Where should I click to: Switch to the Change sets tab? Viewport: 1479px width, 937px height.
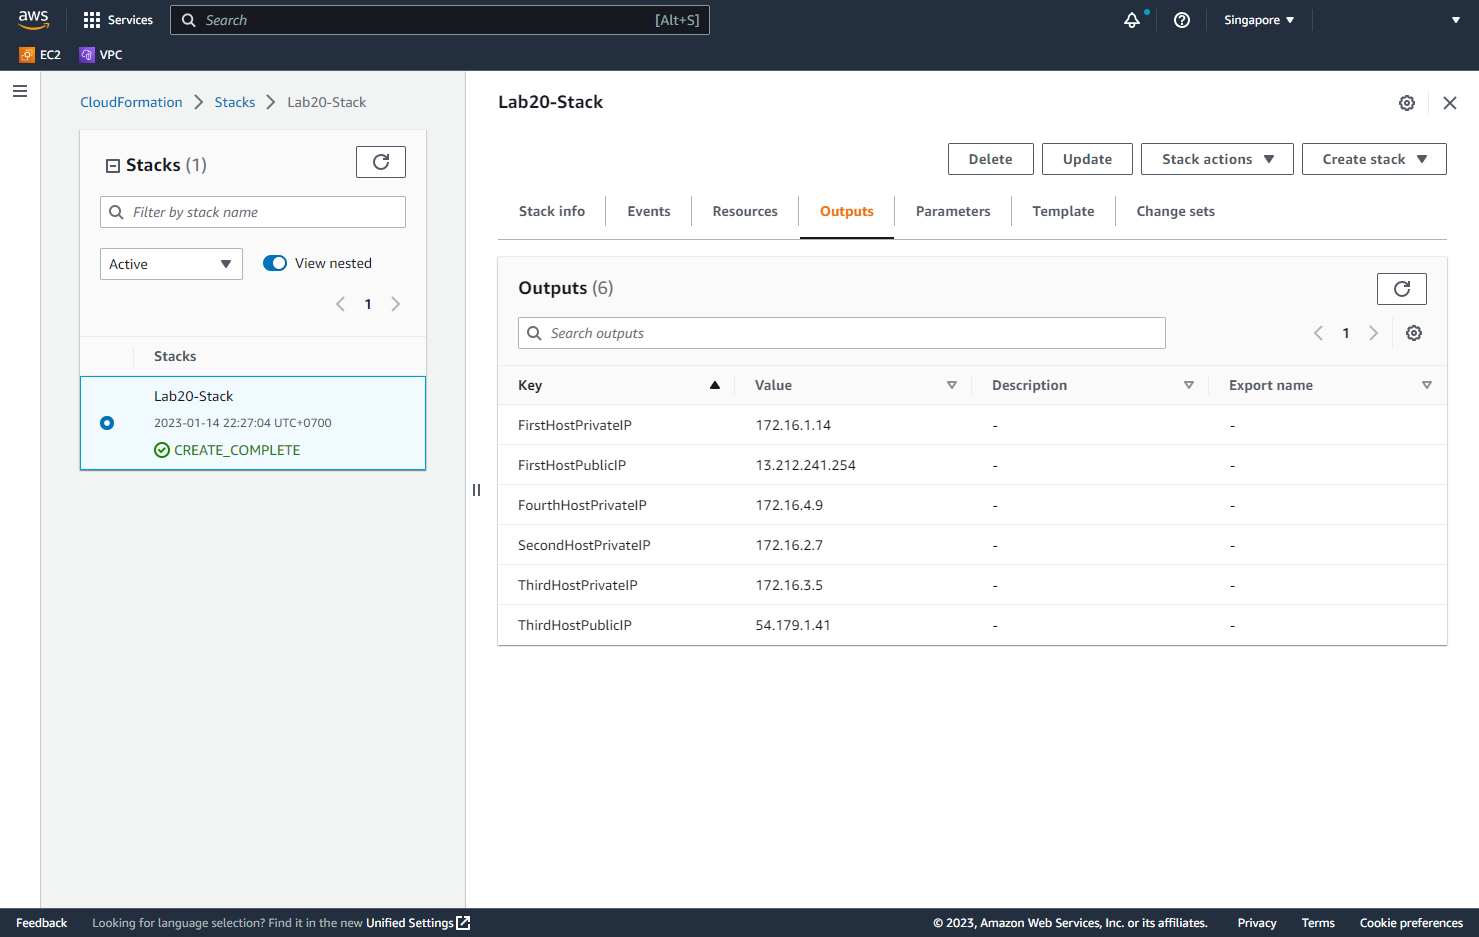pos(1176,211)
